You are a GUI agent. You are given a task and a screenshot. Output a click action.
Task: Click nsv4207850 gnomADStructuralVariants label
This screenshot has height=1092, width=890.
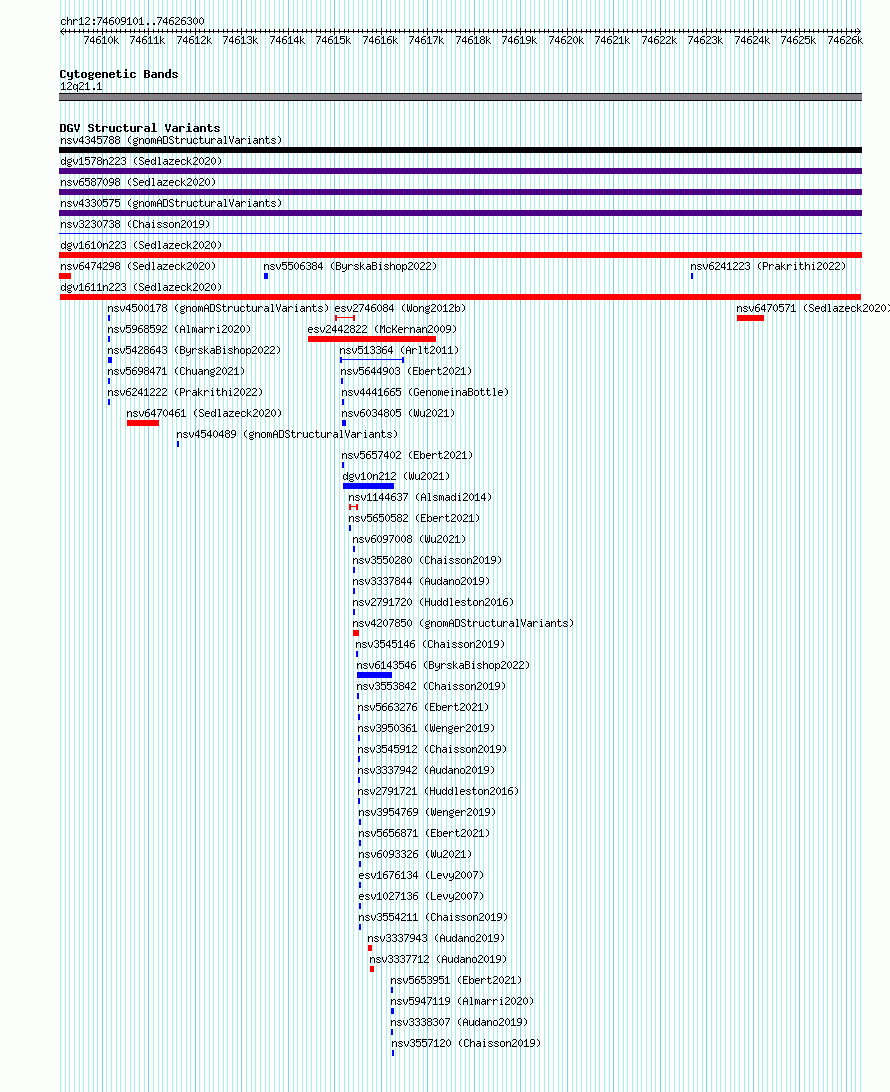[463, 623]
